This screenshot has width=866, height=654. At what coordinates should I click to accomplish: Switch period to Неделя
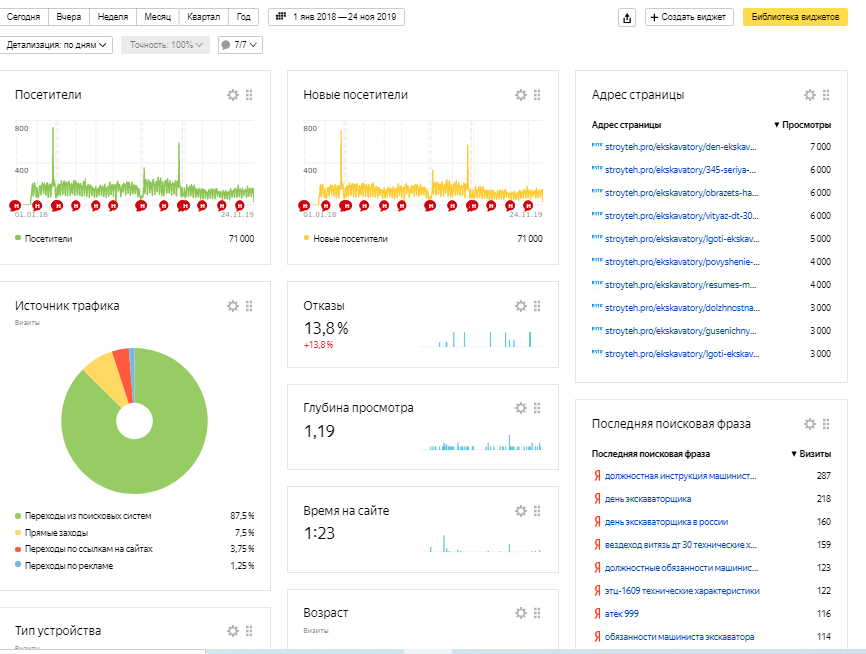click(112, 18)
